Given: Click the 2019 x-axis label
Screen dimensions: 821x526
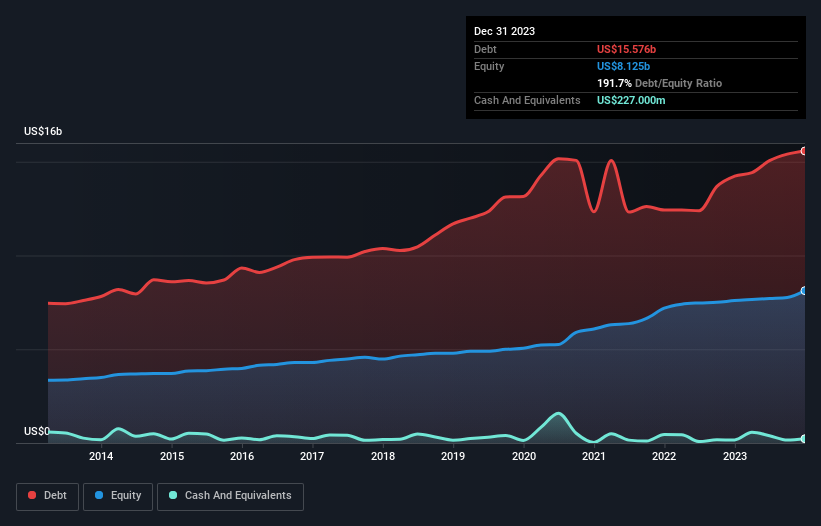Looking at the screenshot, I should (x=453, y=456).
